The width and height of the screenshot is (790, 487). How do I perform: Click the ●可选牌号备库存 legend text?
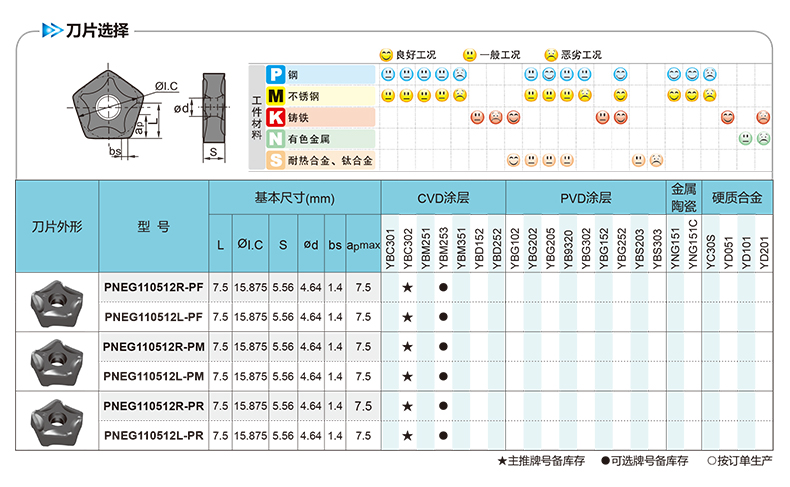[645, 461]
